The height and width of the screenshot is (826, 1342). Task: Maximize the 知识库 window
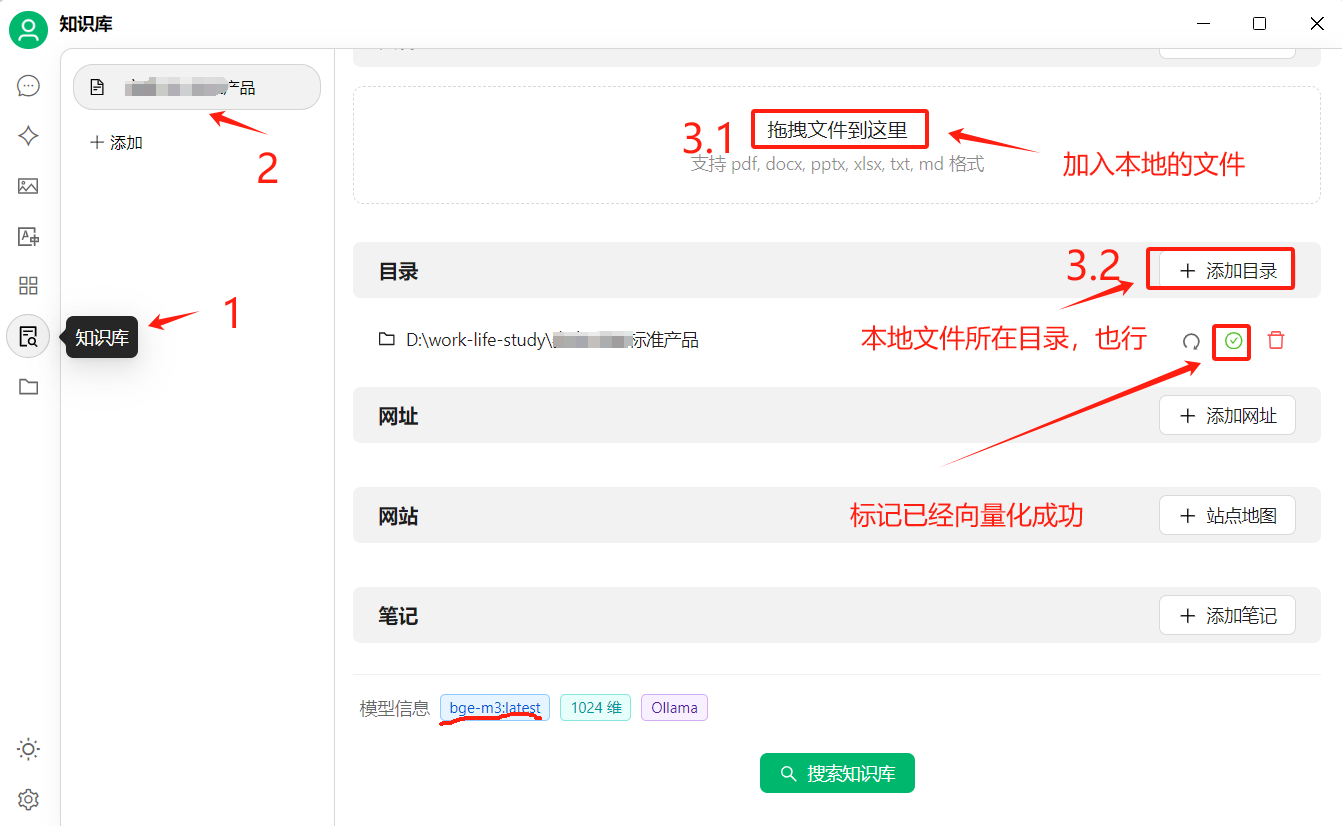click(x=1259, y=24)
